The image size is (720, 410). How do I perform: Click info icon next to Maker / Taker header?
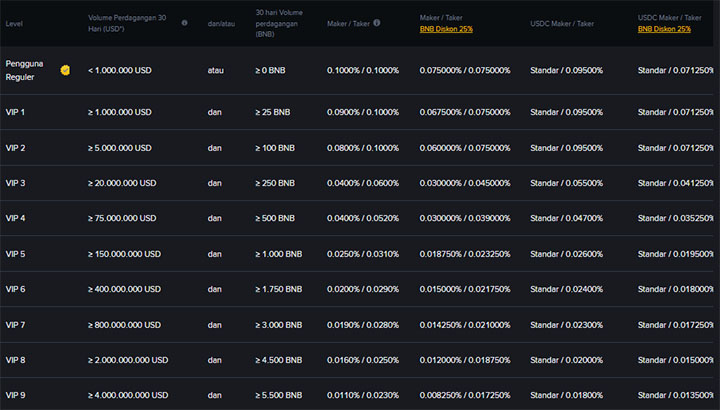[x=377, y=23]
